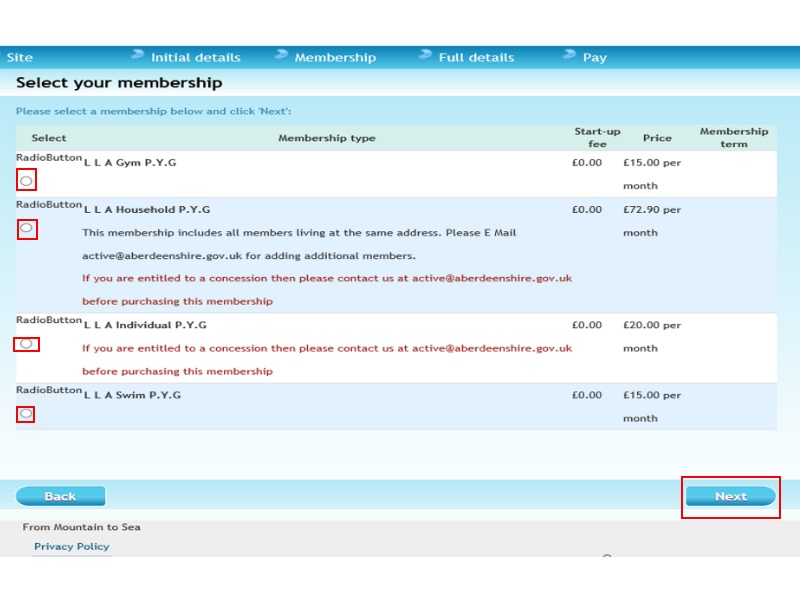Viewport: 800px width, 600px height.
Task: Pick the L L A Individual P.Y.G radio button
Action: pos(26,344)
